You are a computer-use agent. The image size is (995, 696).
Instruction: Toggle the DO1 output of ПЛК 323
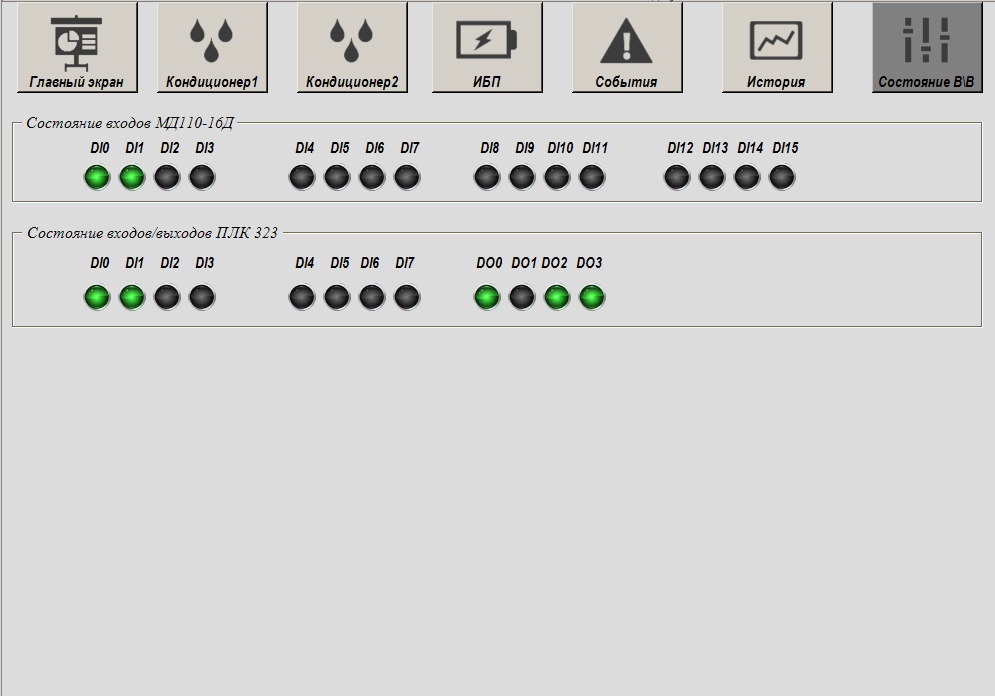(x=522, y=298)
